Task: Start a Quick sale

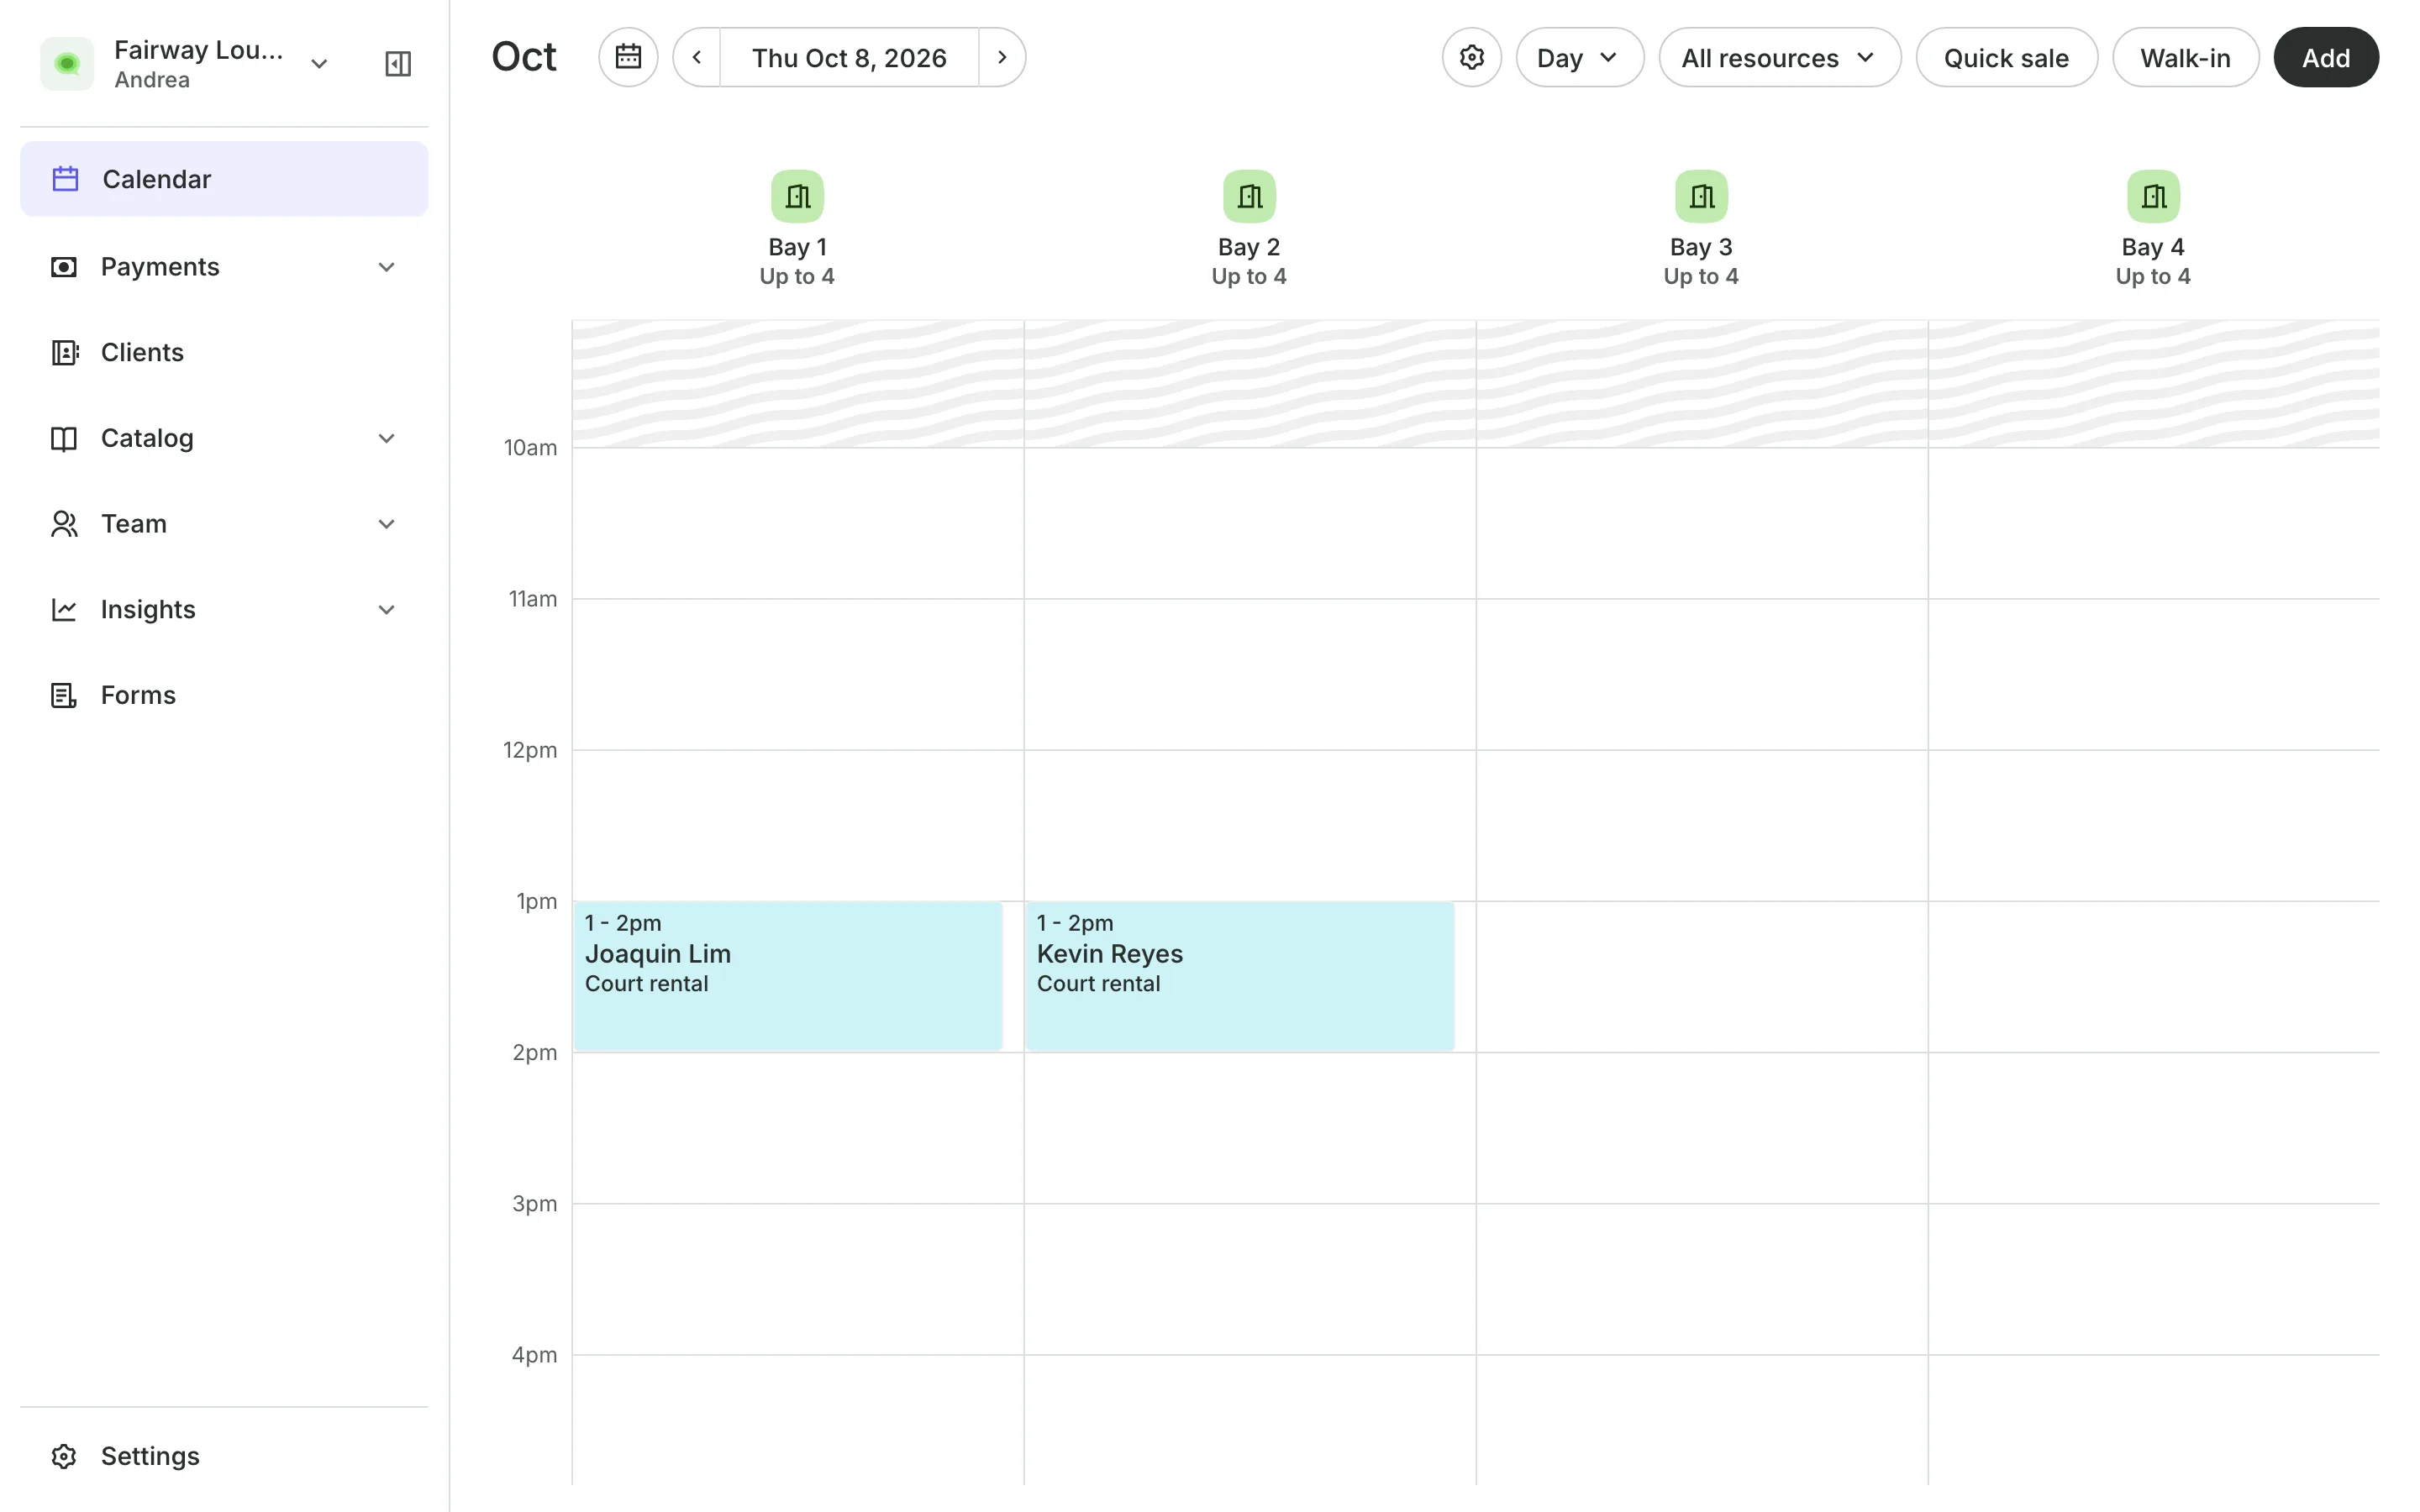Action: pos(2006,57)
